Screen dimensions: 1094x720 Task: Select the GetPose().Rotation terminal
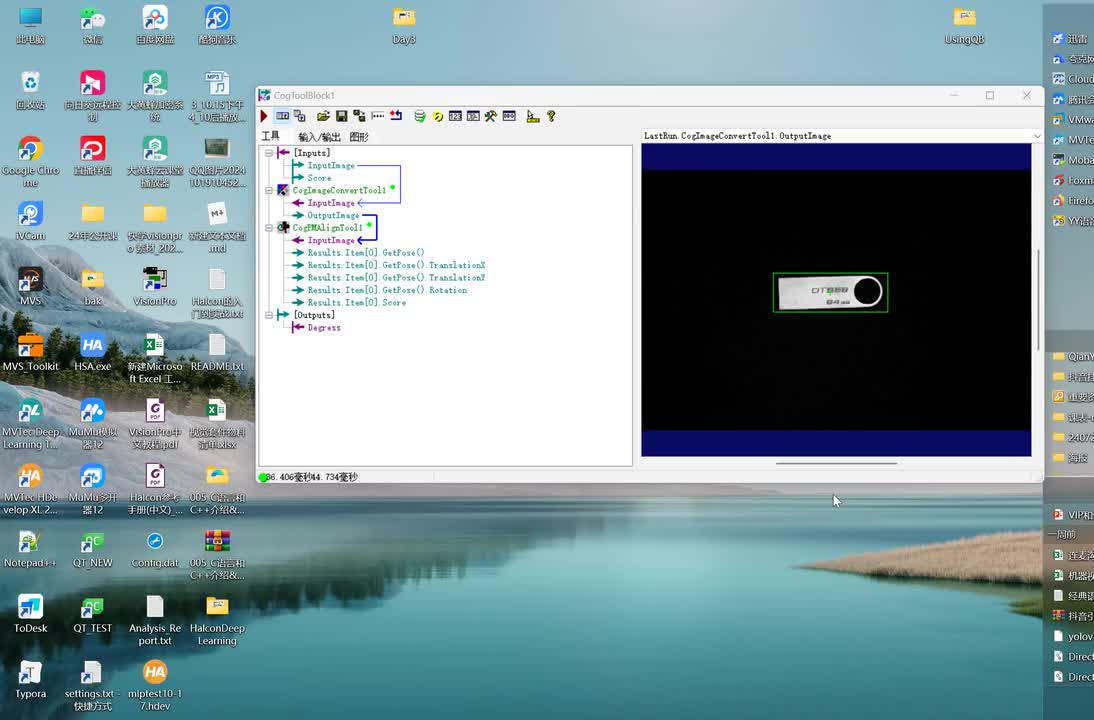pos(387,290)
